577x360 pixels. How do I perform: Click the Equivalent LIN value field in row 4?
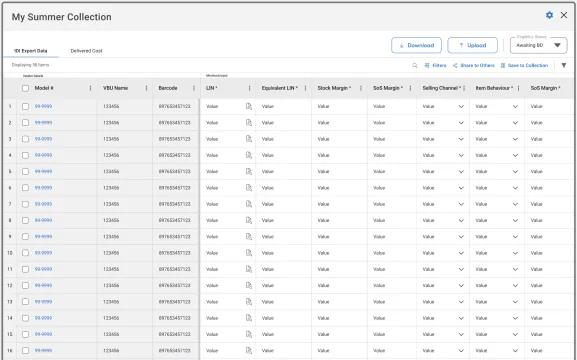pyautogui.click(x=284, y=155)
